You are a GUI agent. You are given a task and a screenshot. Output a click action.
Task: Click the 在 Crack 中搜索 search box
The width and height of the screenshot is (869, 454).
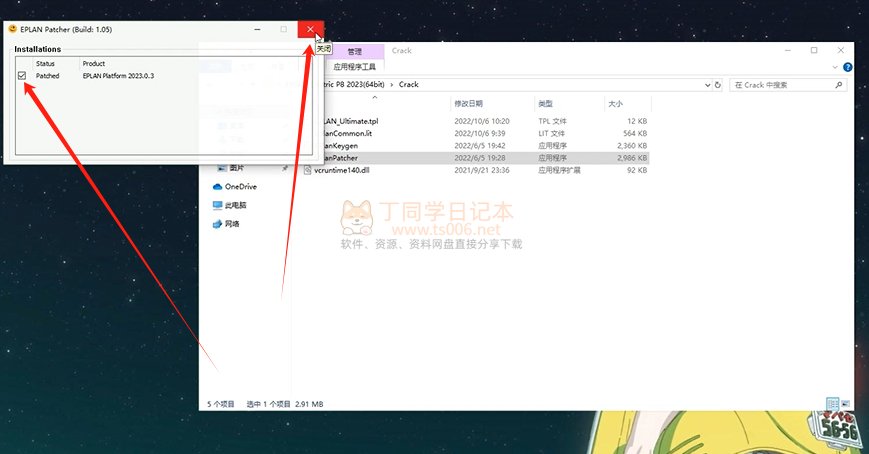pyautogui.click(x=790, y=85)
